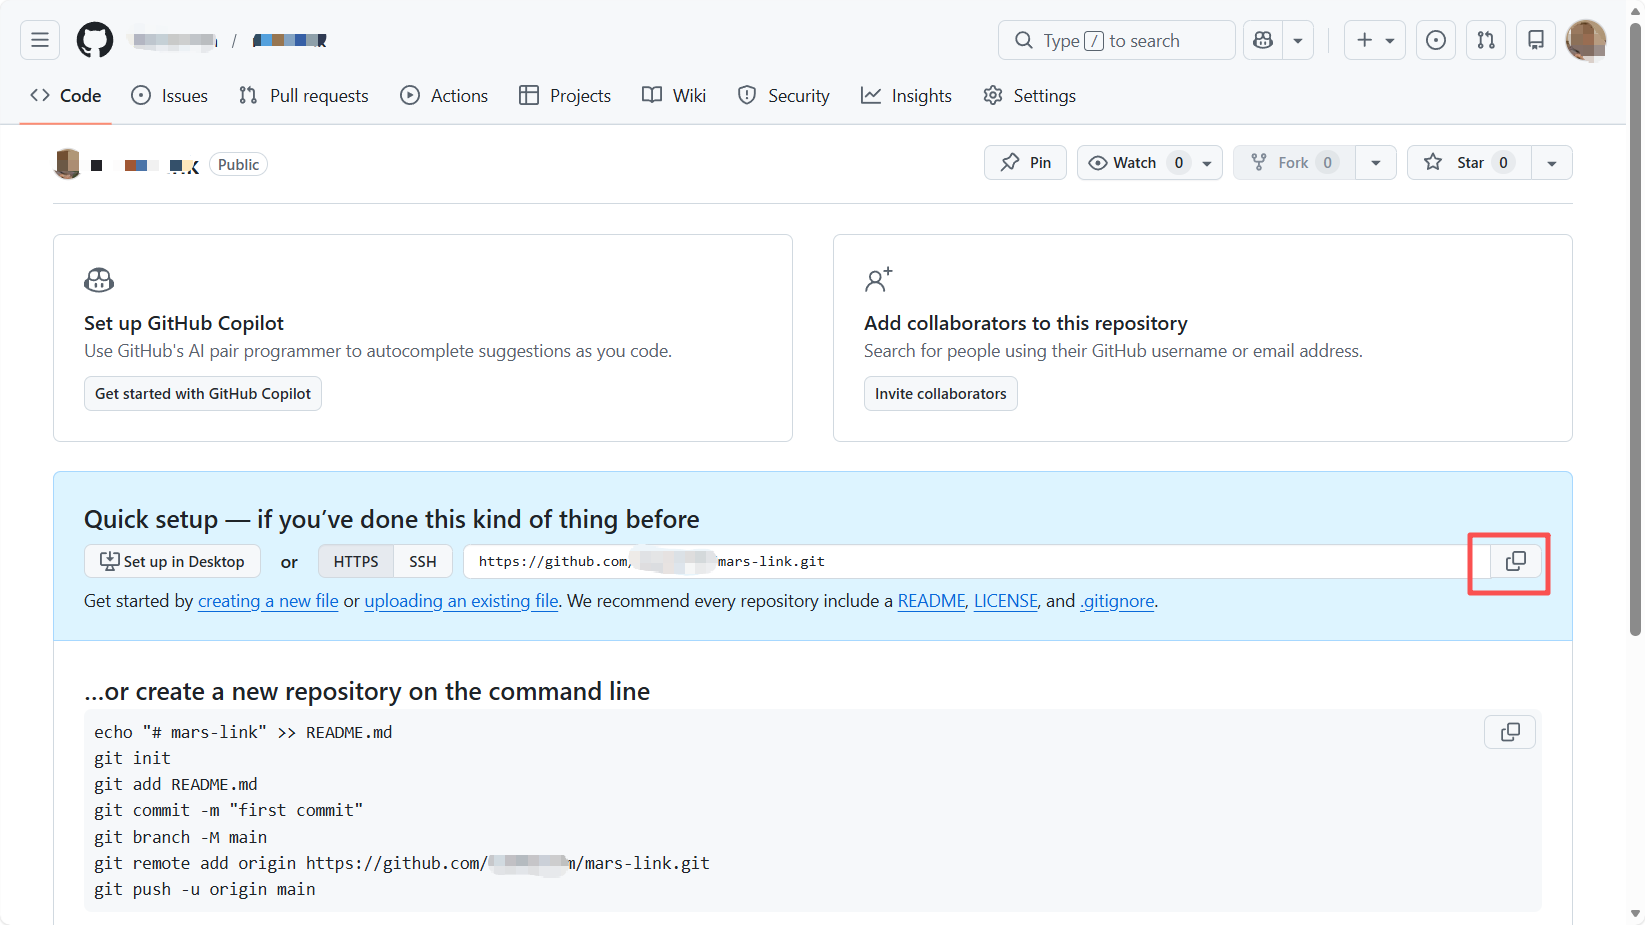The height and width of the screenshot is (925, 1645).
Task: Click the search bar field
Action: 1116,40
